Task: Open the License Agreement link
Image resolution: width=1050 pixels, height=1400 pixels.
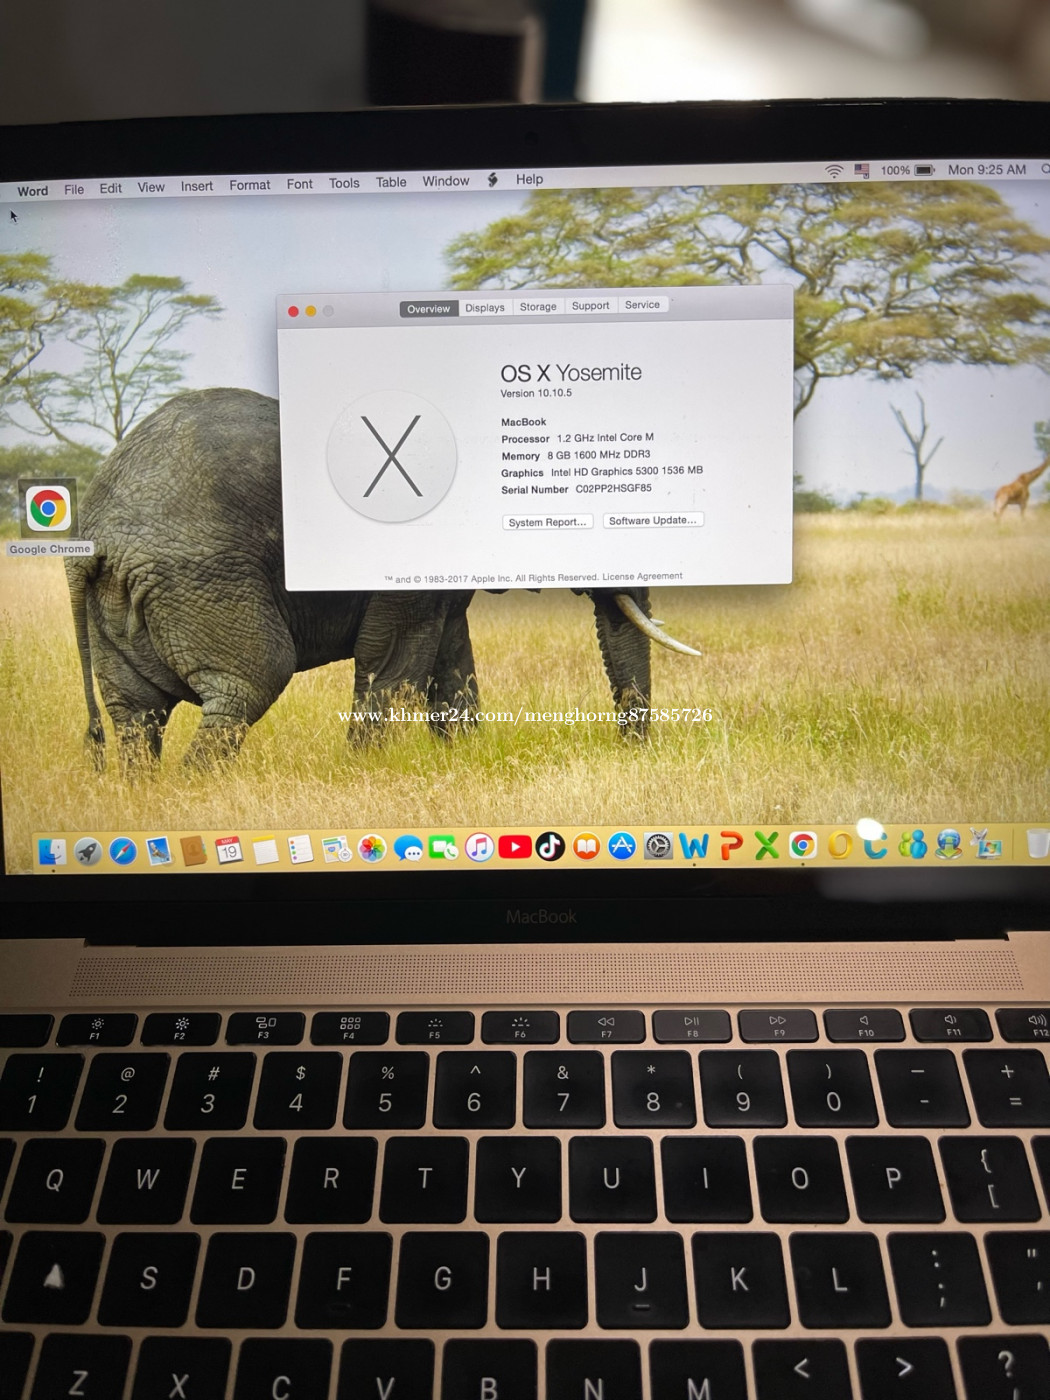Action: click(x=642, y=576)
